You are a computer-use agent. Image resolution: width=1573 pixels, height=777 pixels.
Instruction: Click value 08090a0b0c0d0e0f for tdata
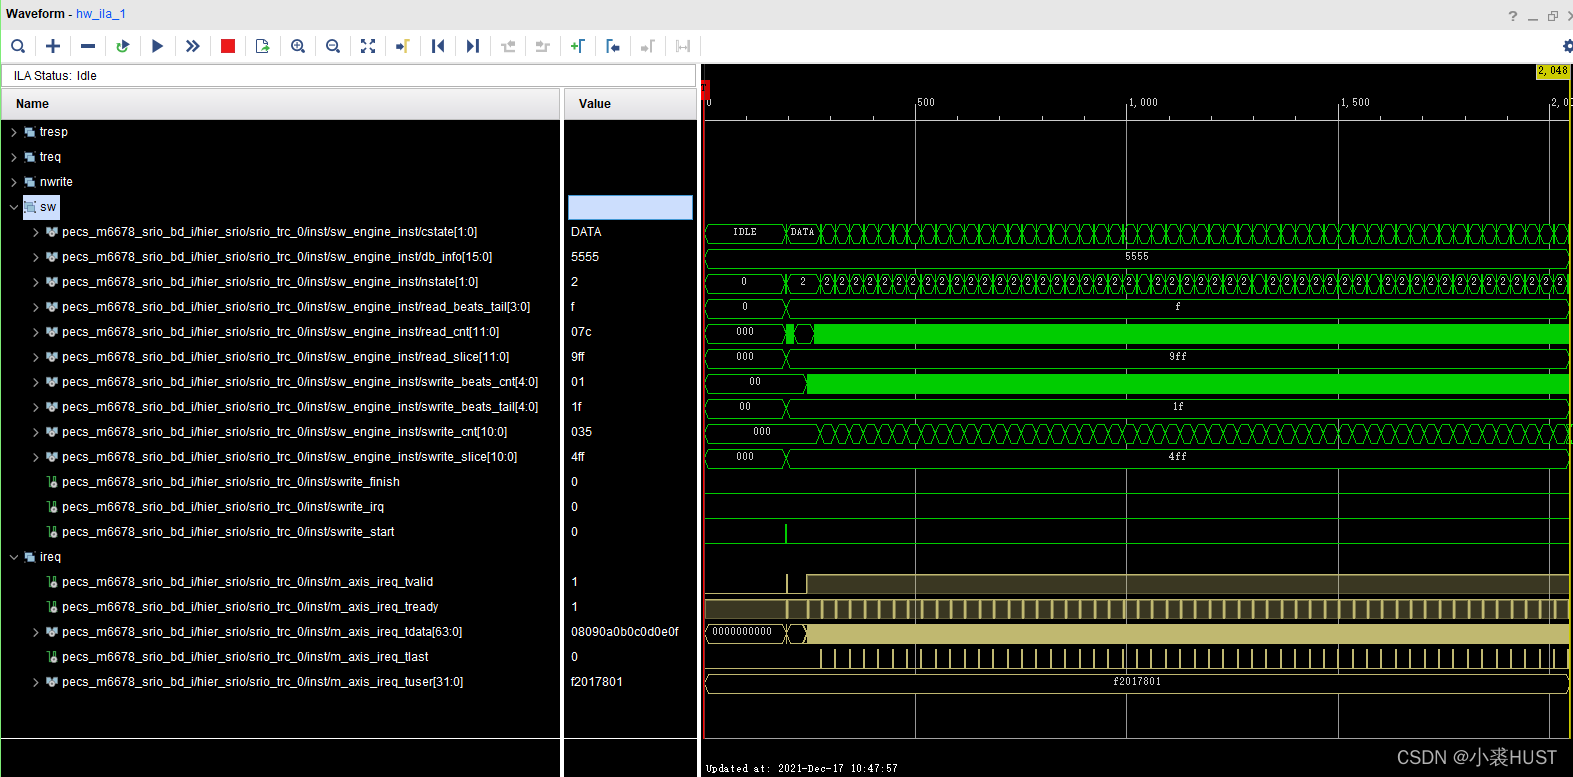click(x=625, y=632)
